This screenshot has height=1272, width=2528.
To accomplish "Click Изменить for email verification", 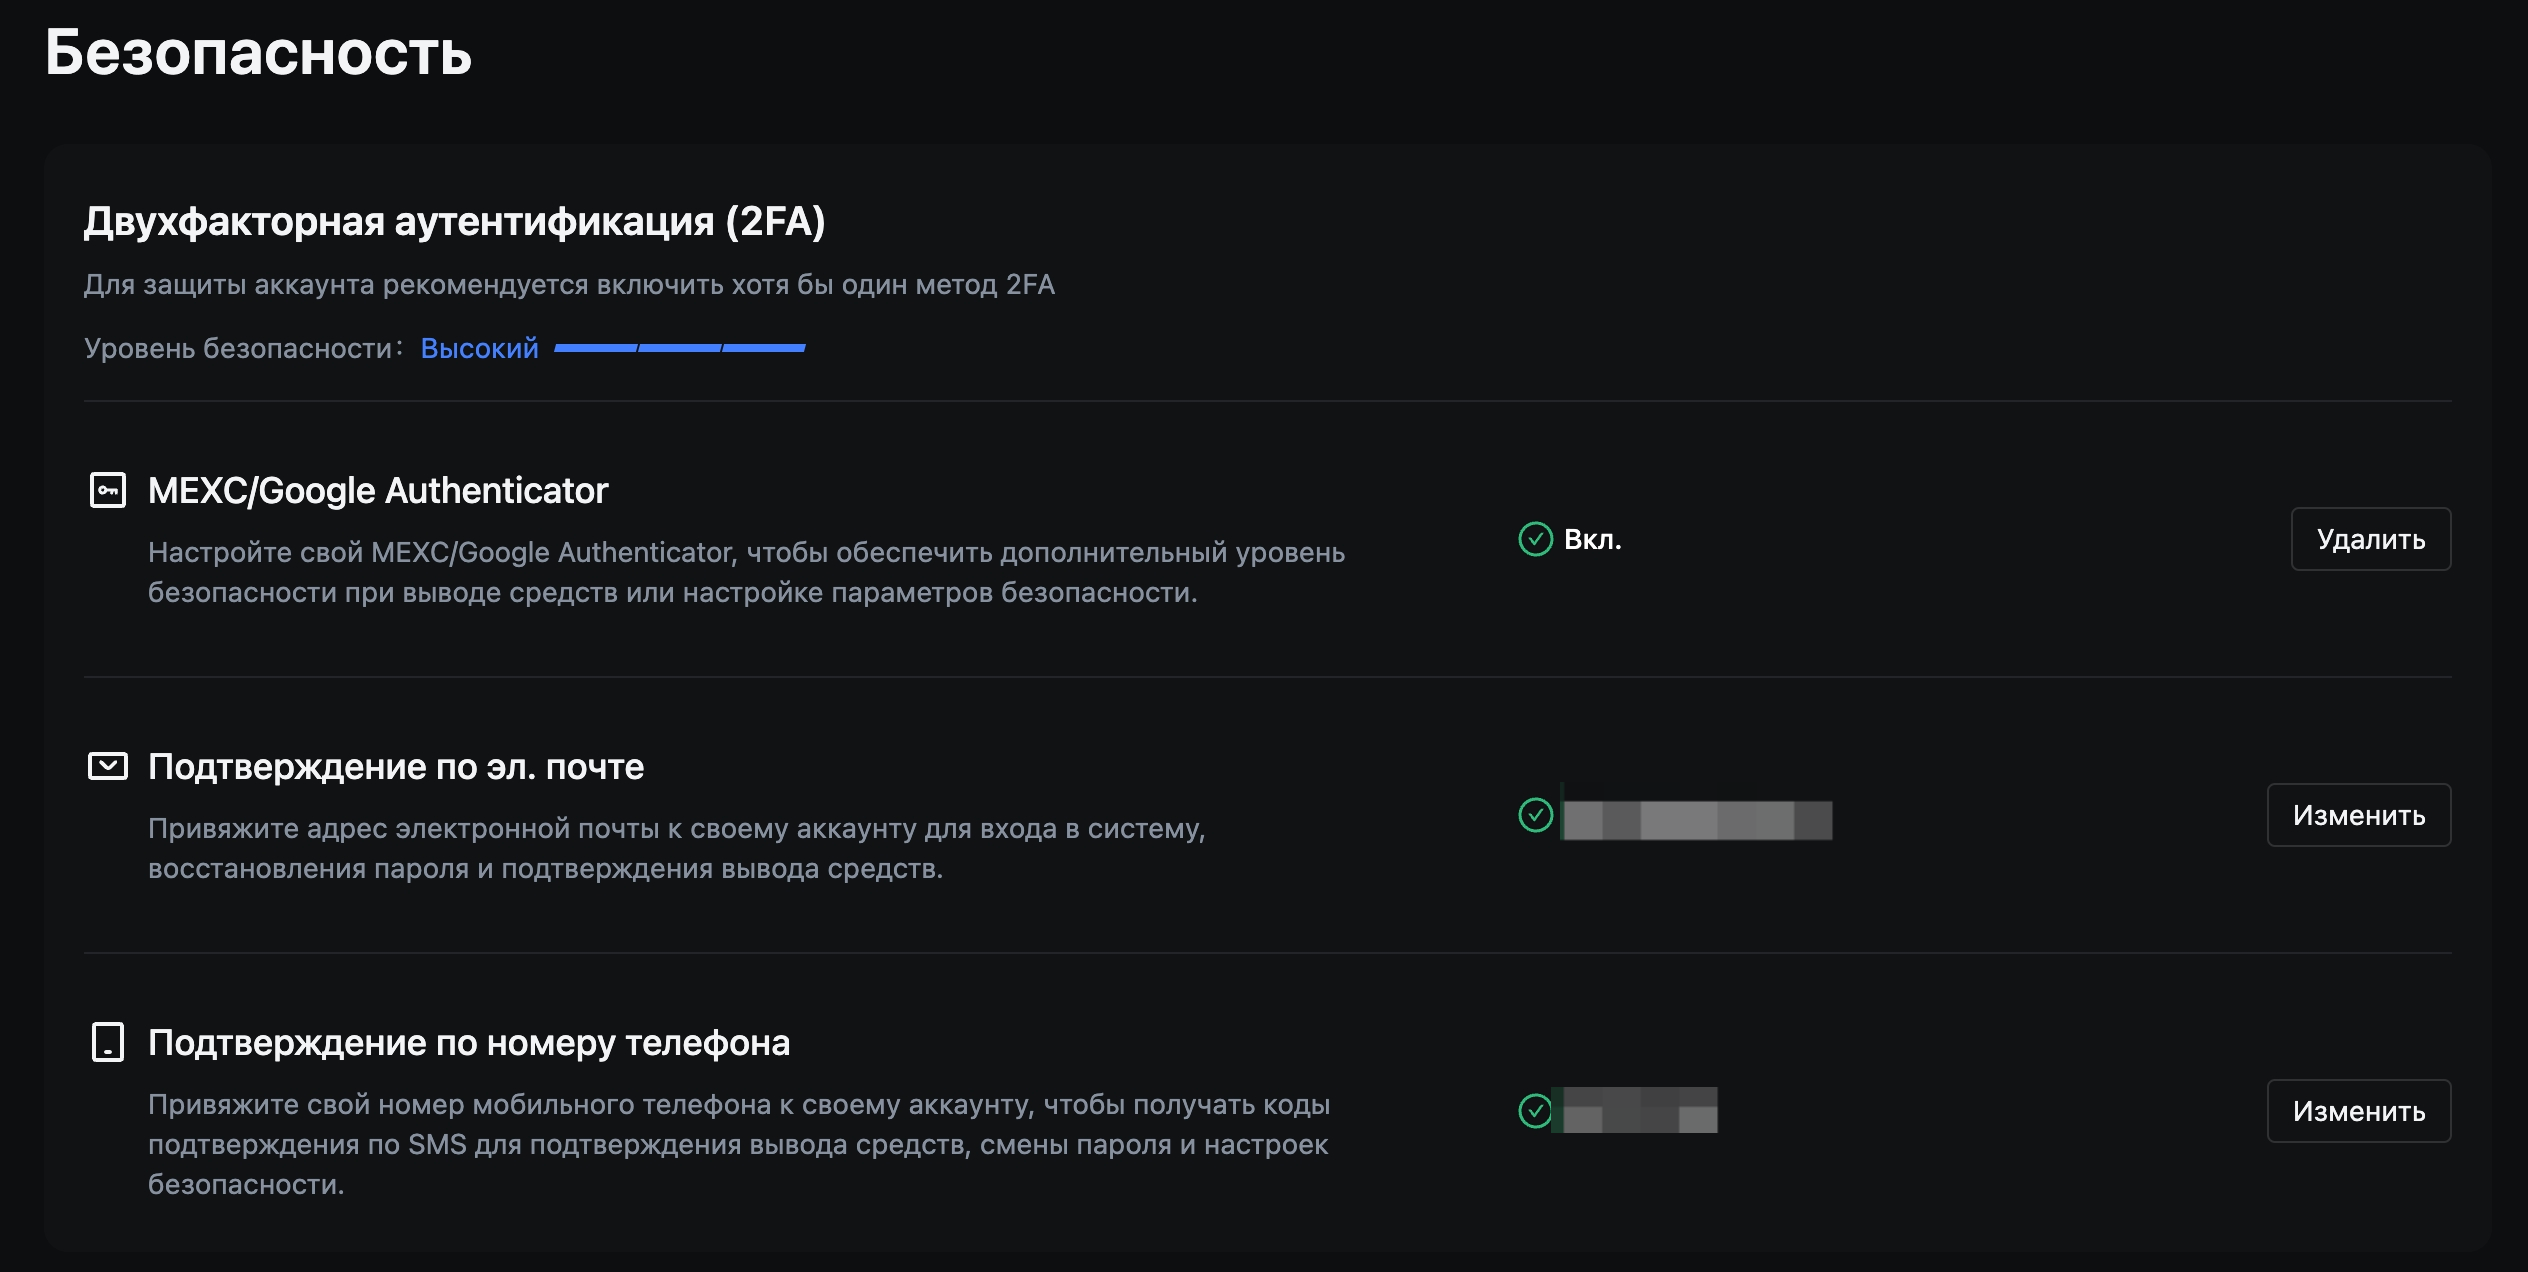I will [x=2359, y=815].
